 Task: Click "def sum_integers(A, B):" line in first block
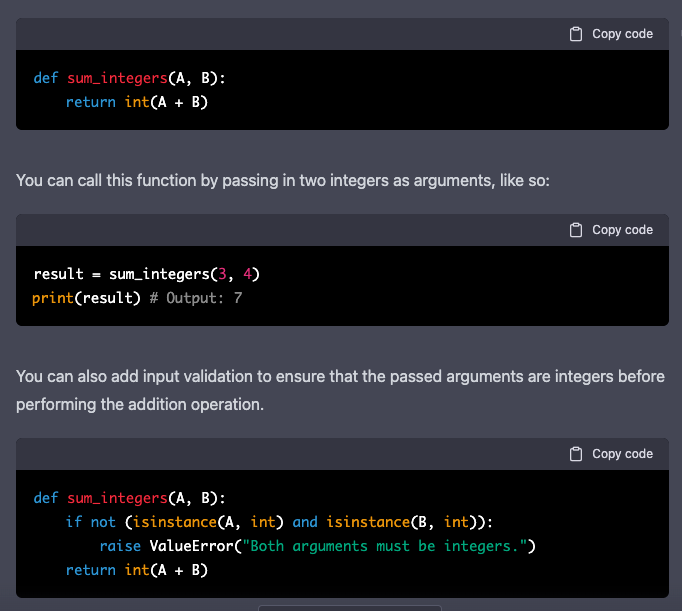130,78
